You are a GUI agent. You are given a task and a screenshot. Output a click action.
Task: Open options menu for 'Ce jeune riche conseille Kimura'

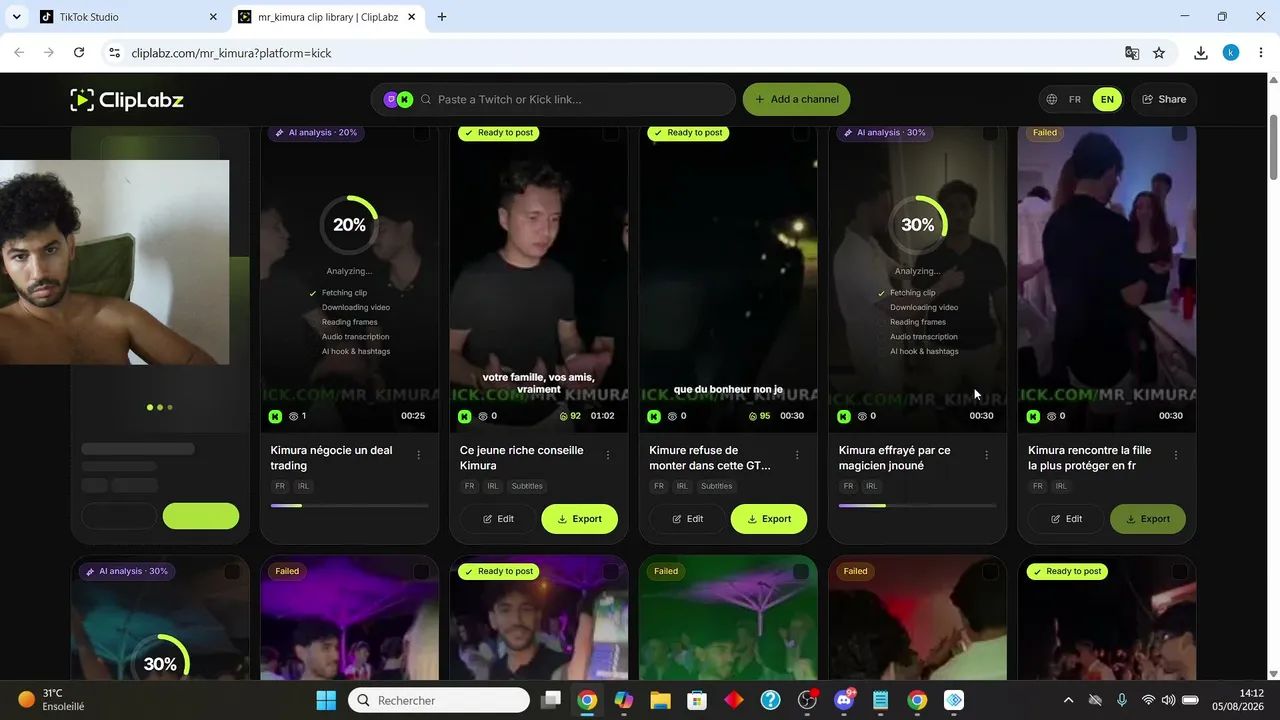tap(608, 455)
